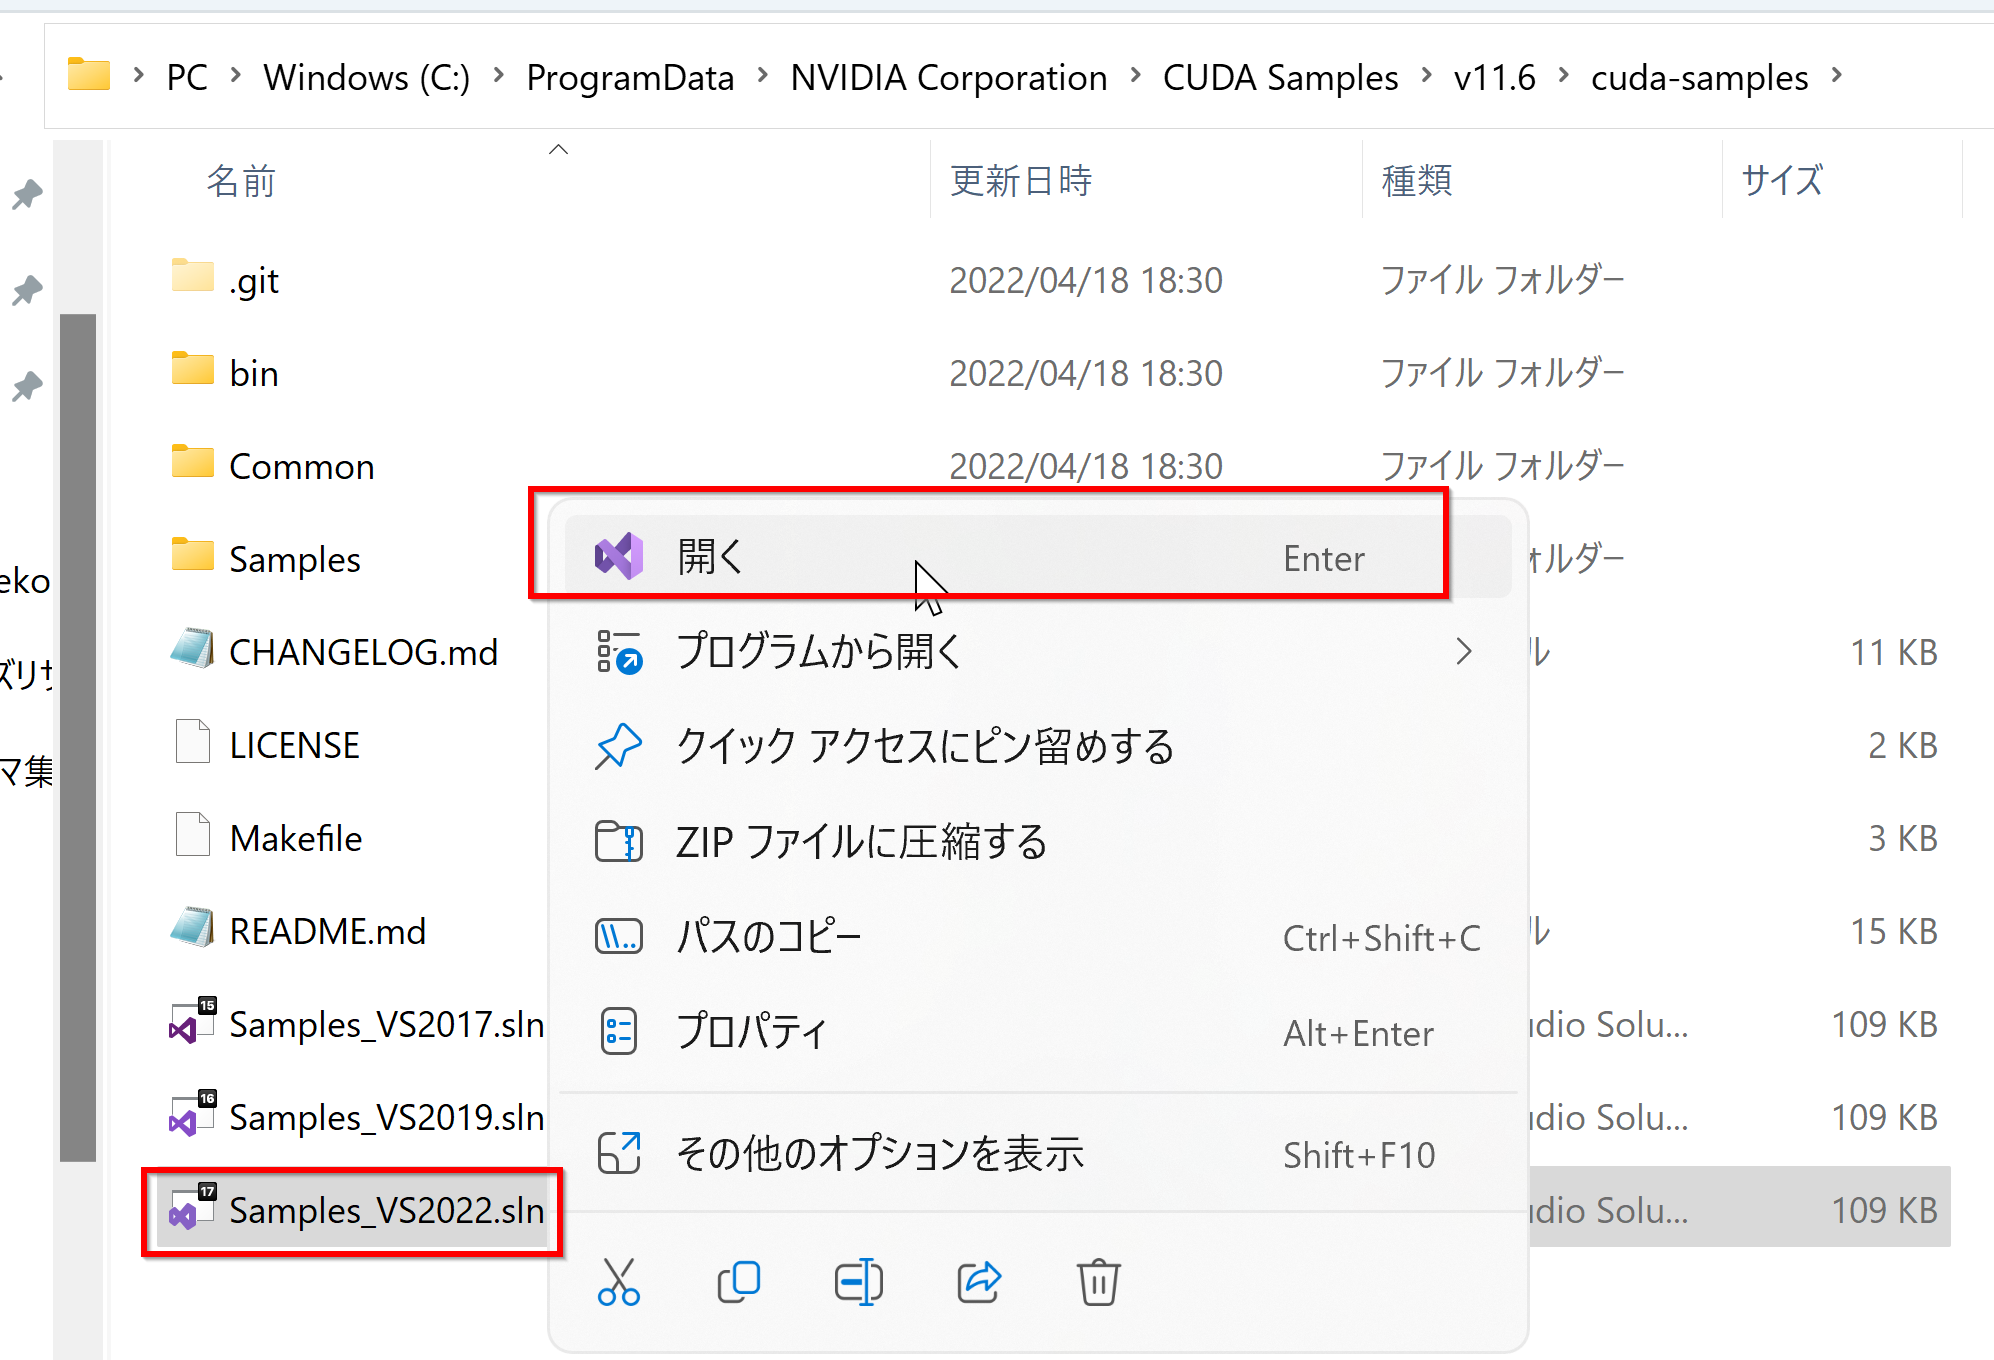Choose 開く from the context menu
This screenshot has height=1360, width=1994.
coord(1038,557)
